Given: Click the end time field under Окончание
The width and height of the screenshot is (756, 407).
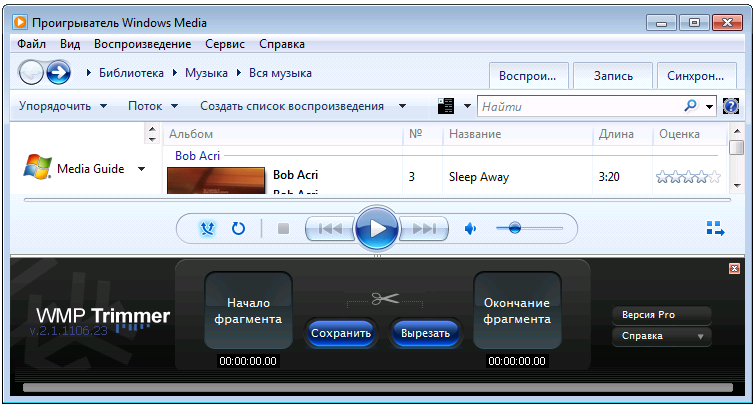Looking at the screenshot, I should click(517, 361).
